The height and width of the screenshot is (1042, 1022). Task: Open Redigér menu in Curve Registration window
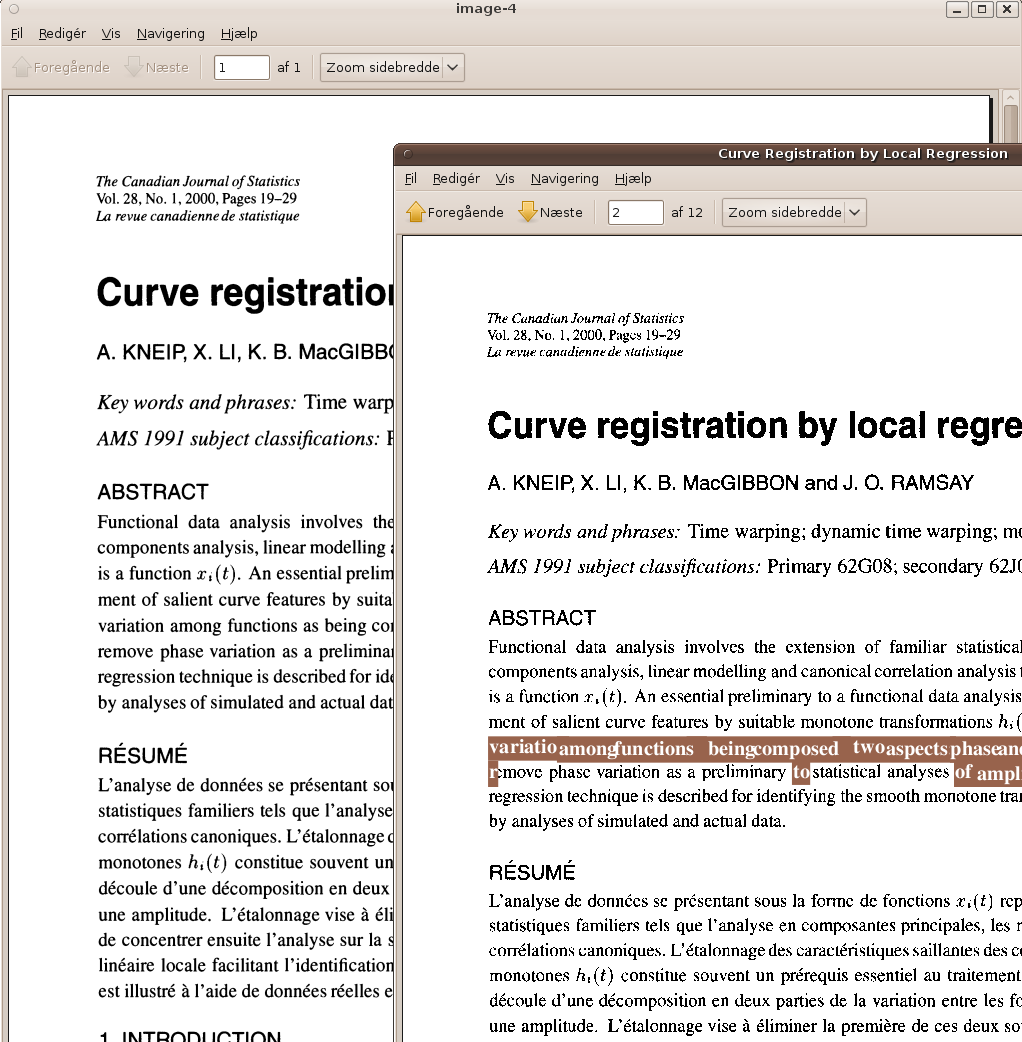[455, 178]
